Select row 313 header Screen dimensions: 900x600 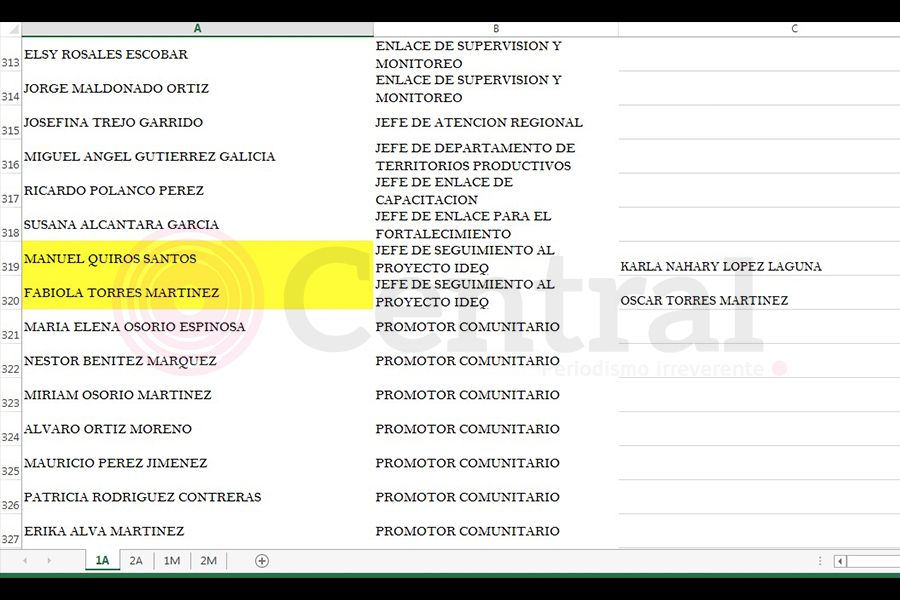coord(10,54)
